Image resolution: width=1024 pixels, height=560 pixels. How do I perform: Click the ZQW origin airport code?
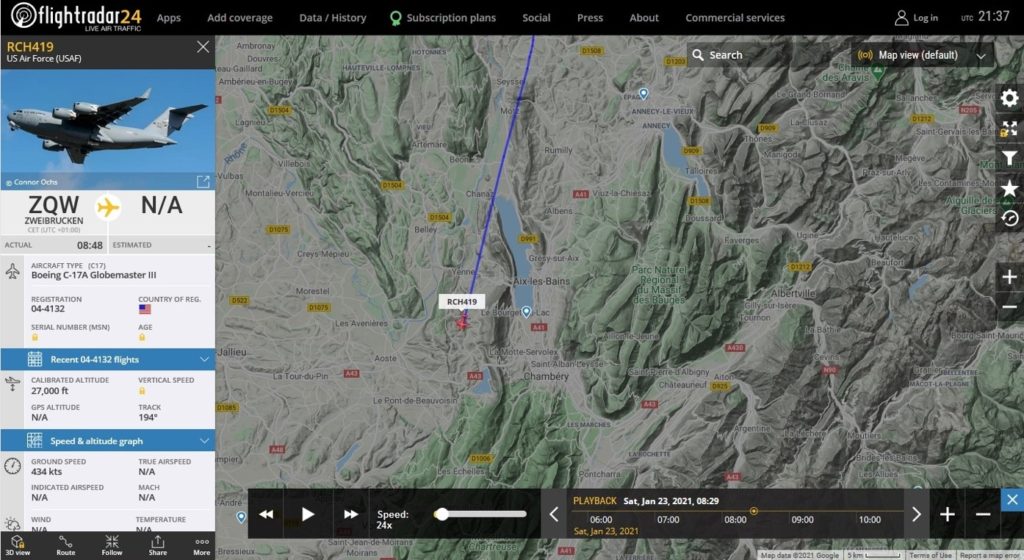54,205
